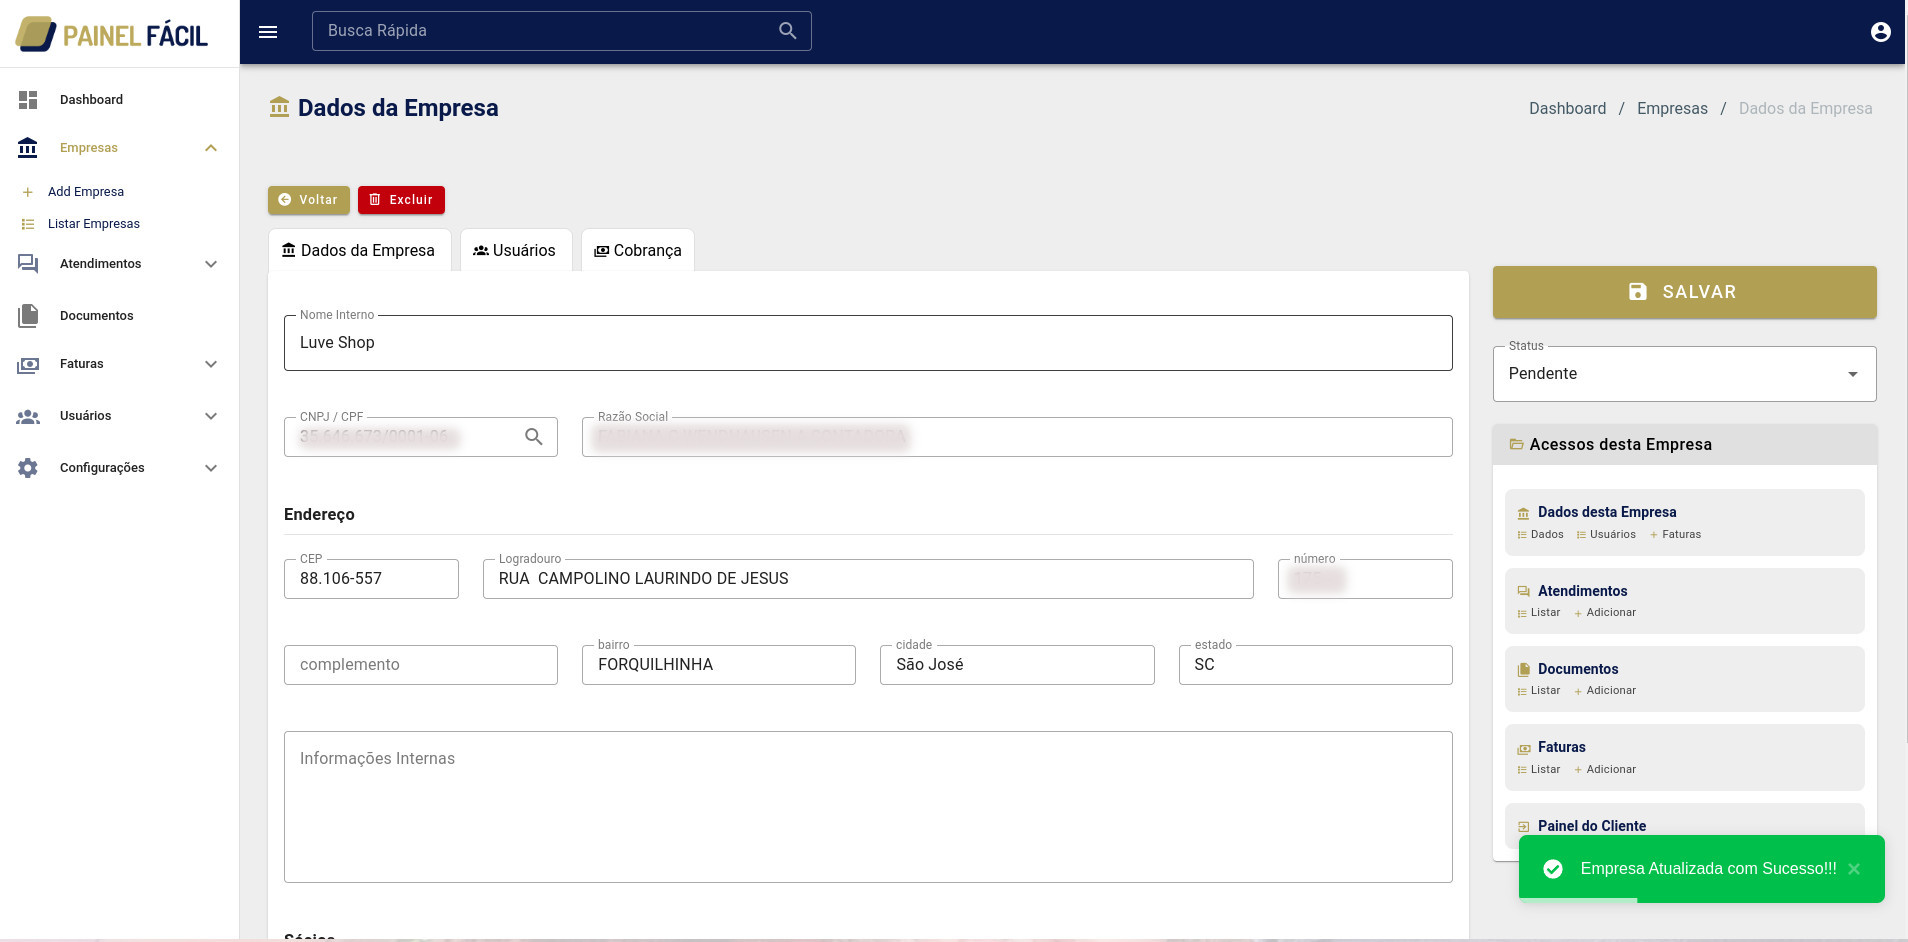Click Listar under Faturas access card
Viewport: 1908px width, 942px height.
[1545, 770]
